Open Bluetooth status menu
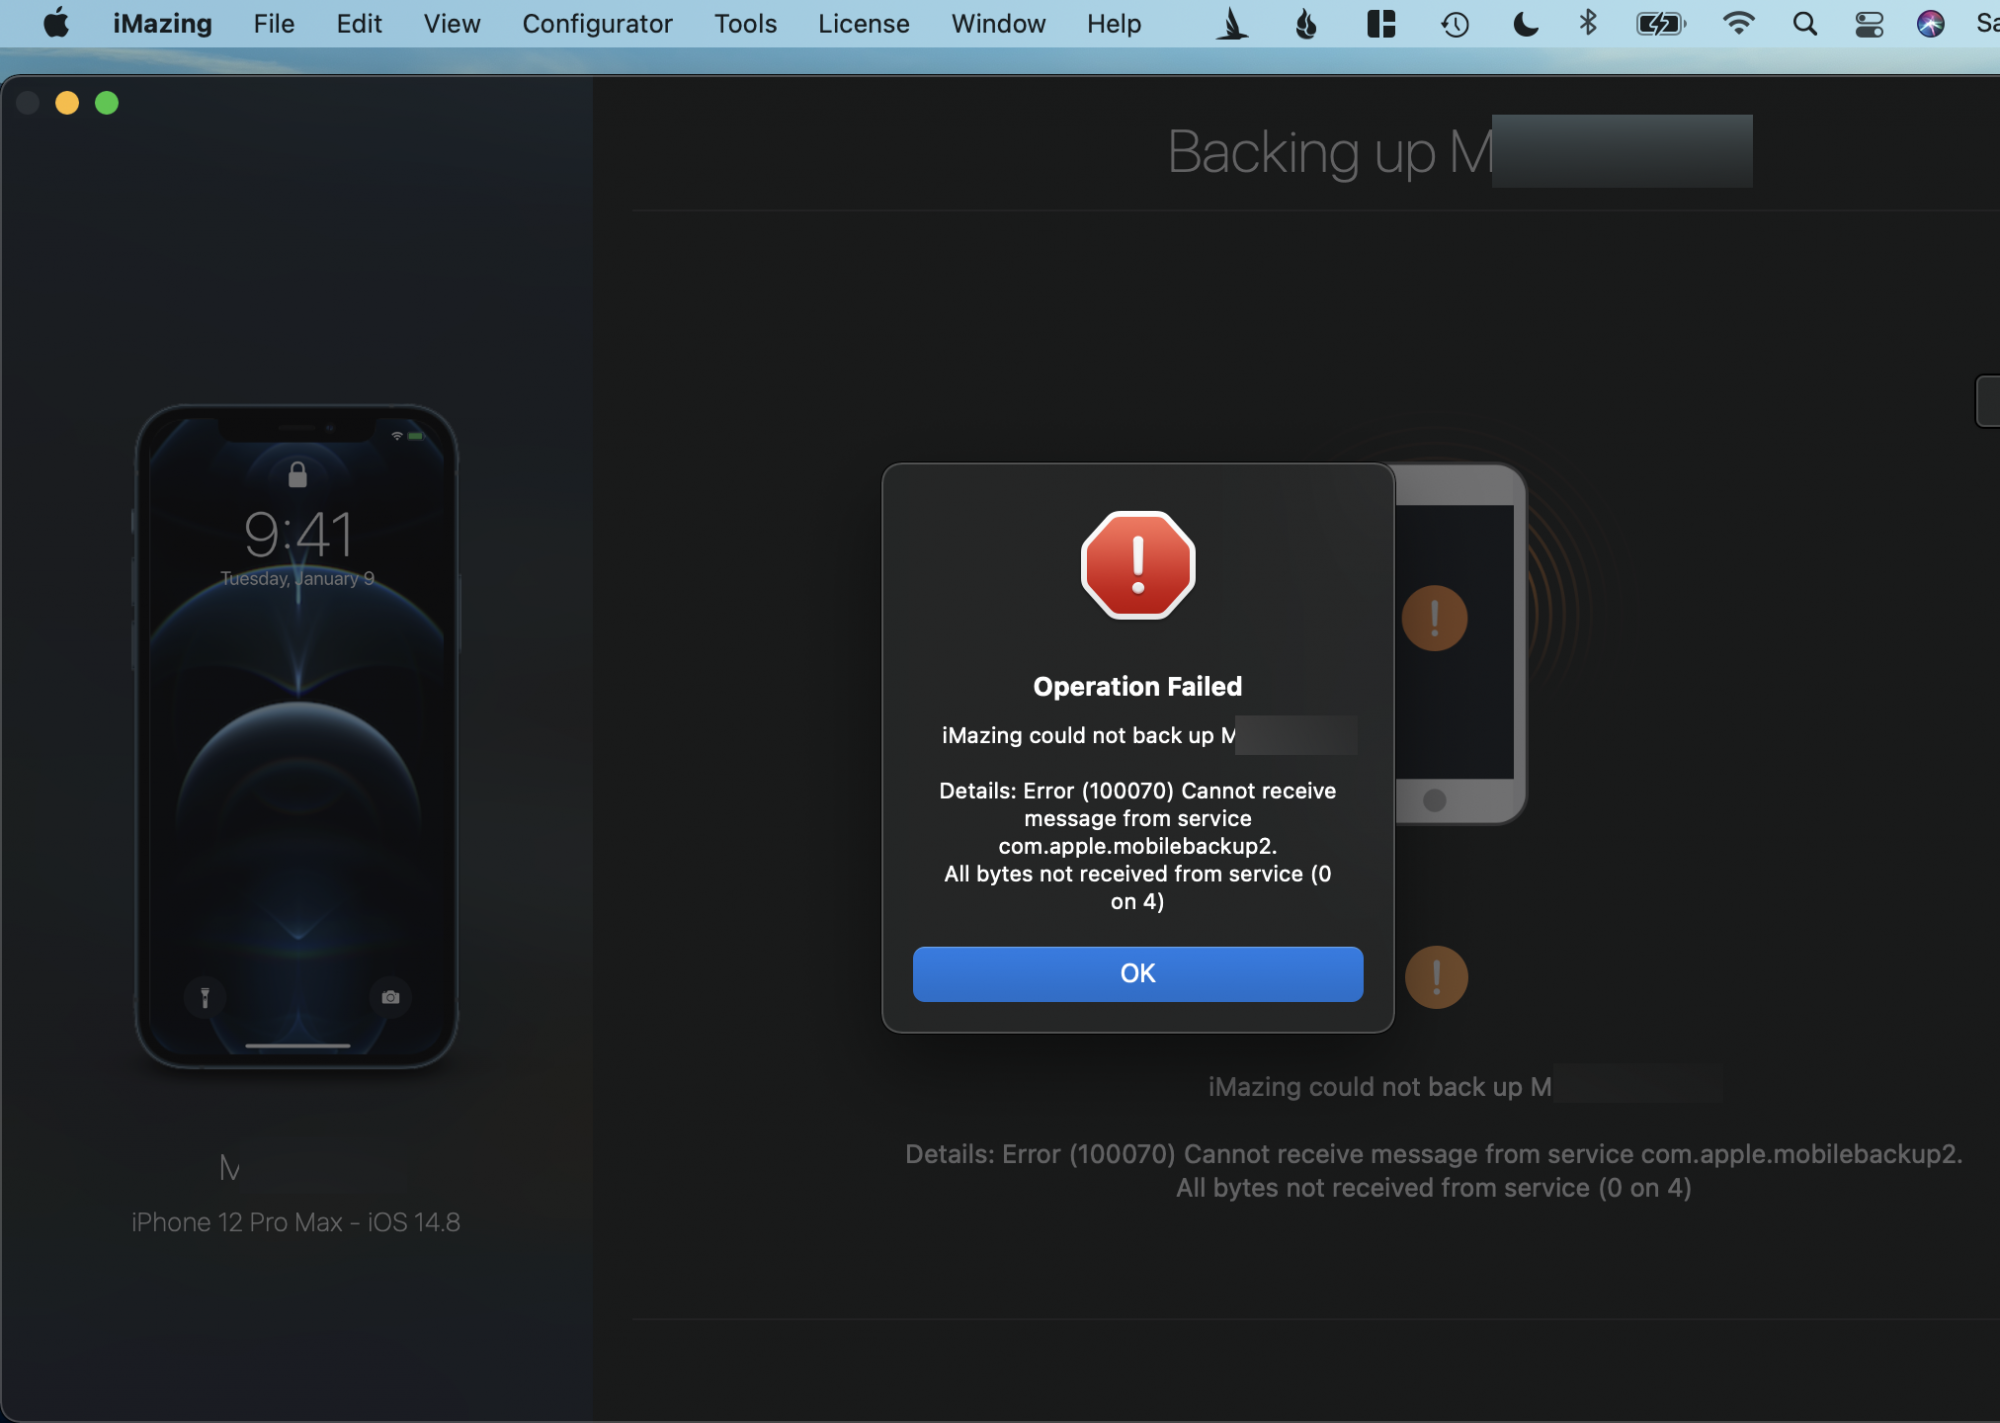Viewport: 2000px width, 1423px height. click(1588, 22)
